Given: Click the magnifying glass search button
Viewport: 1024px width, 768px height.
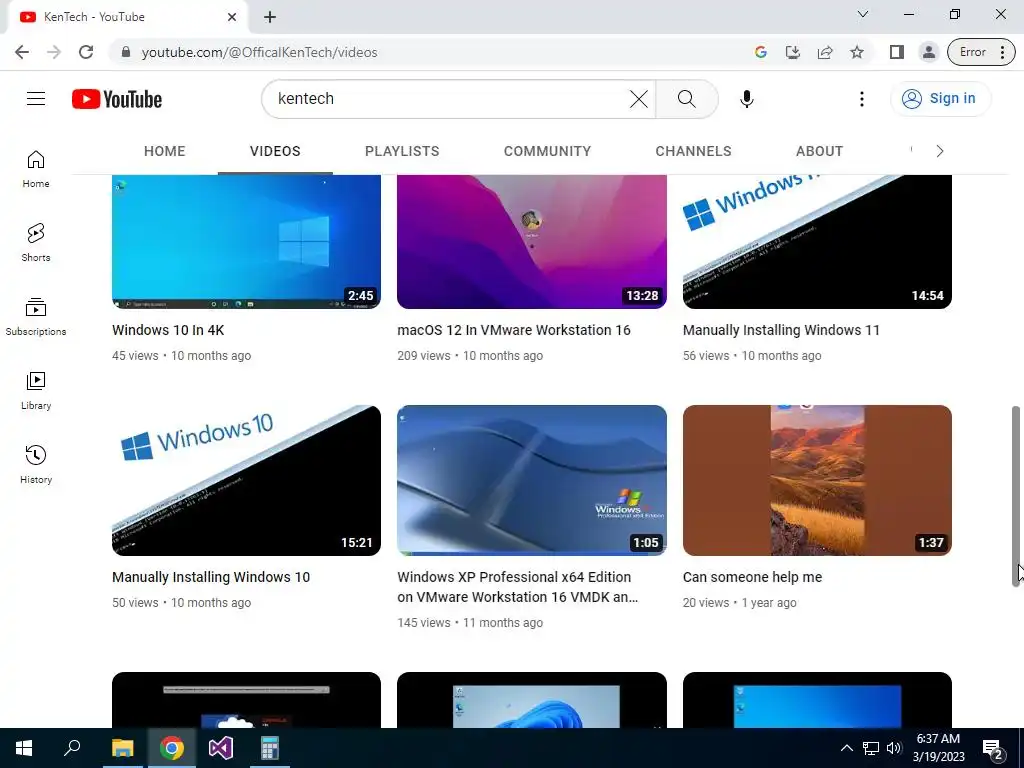Looking at the screenshot, I should [686, 99].
